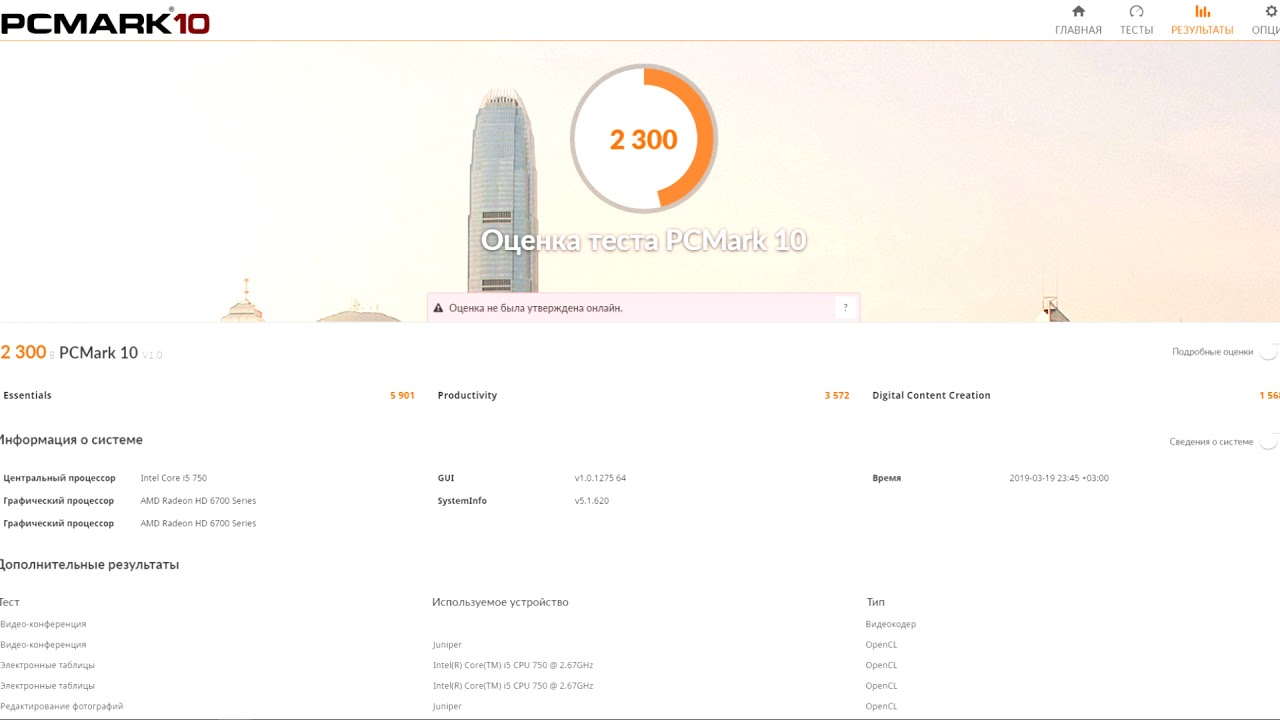Toggle the Сведения о системе switch
This screenshot has width=1280, height=720.
point(1268,442)
